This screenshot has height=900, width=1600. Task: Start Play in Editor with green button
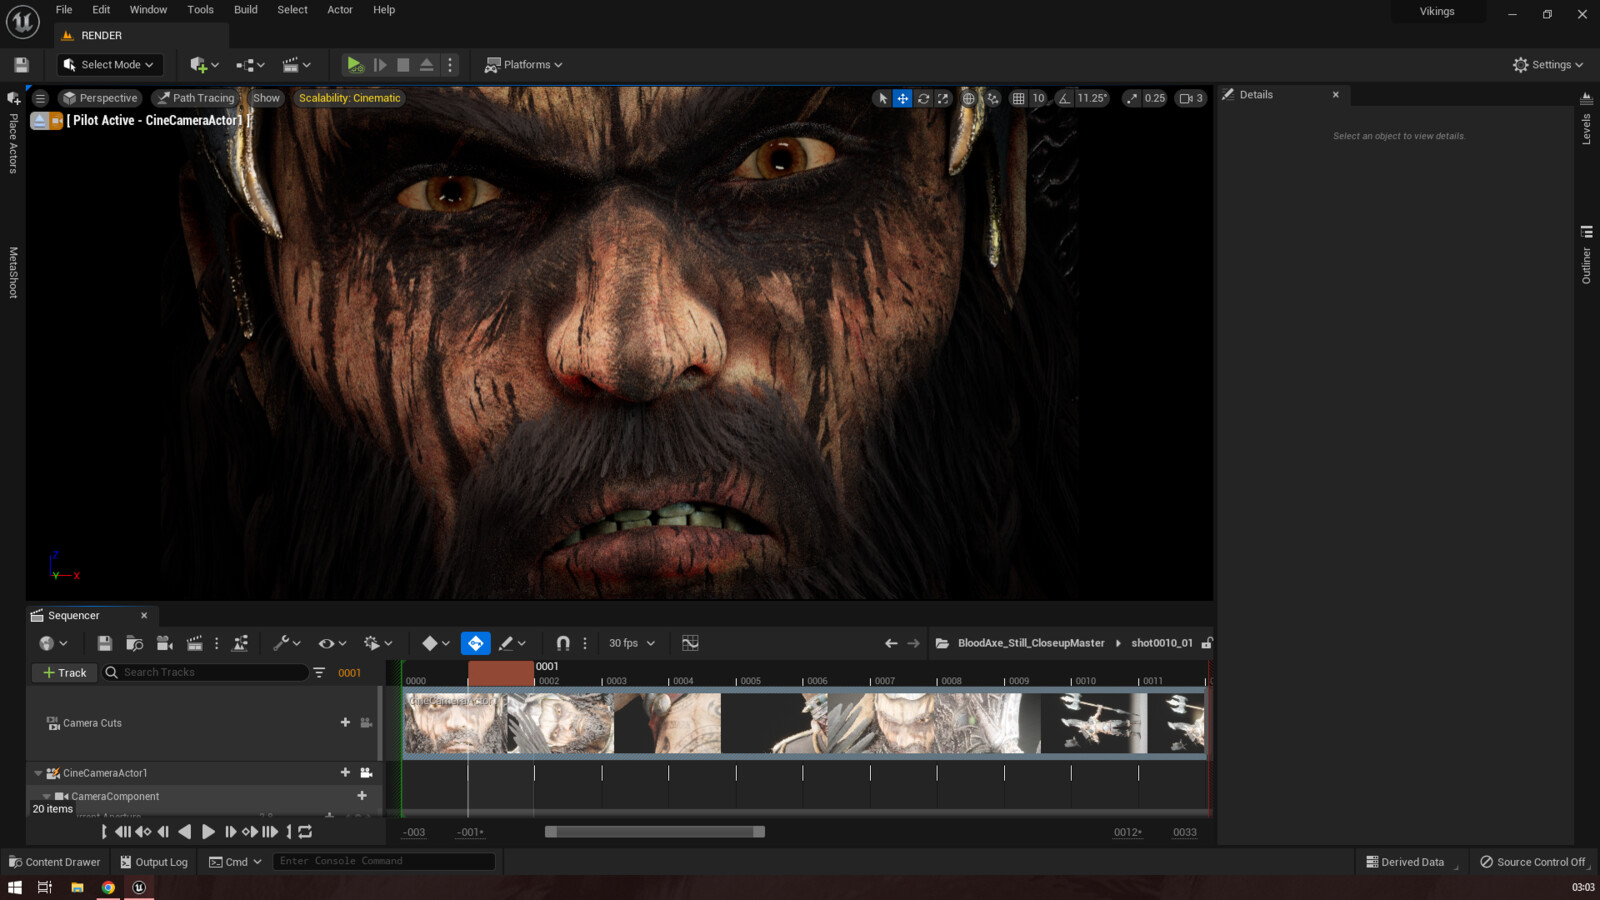(x=355, y=65)
